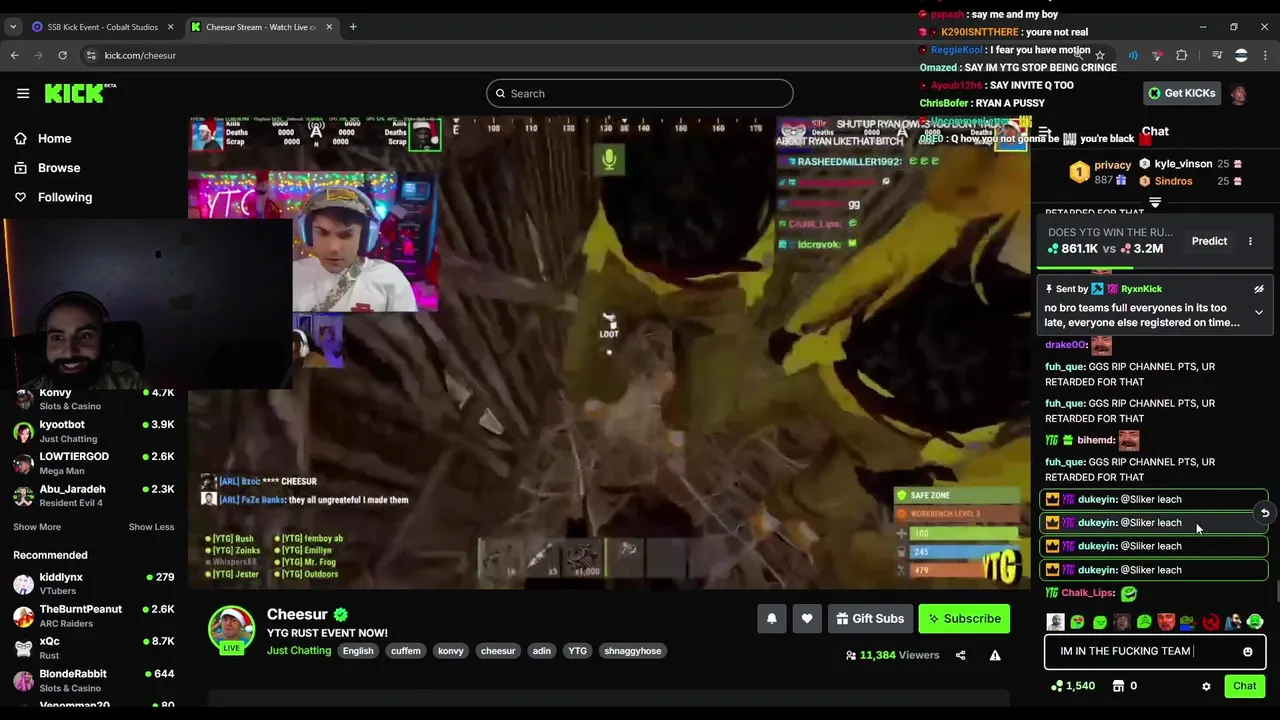This screenshot has height=720, width=1280.
Task: Click privacy top gifter entry
Action: (x=1101, y=172)
